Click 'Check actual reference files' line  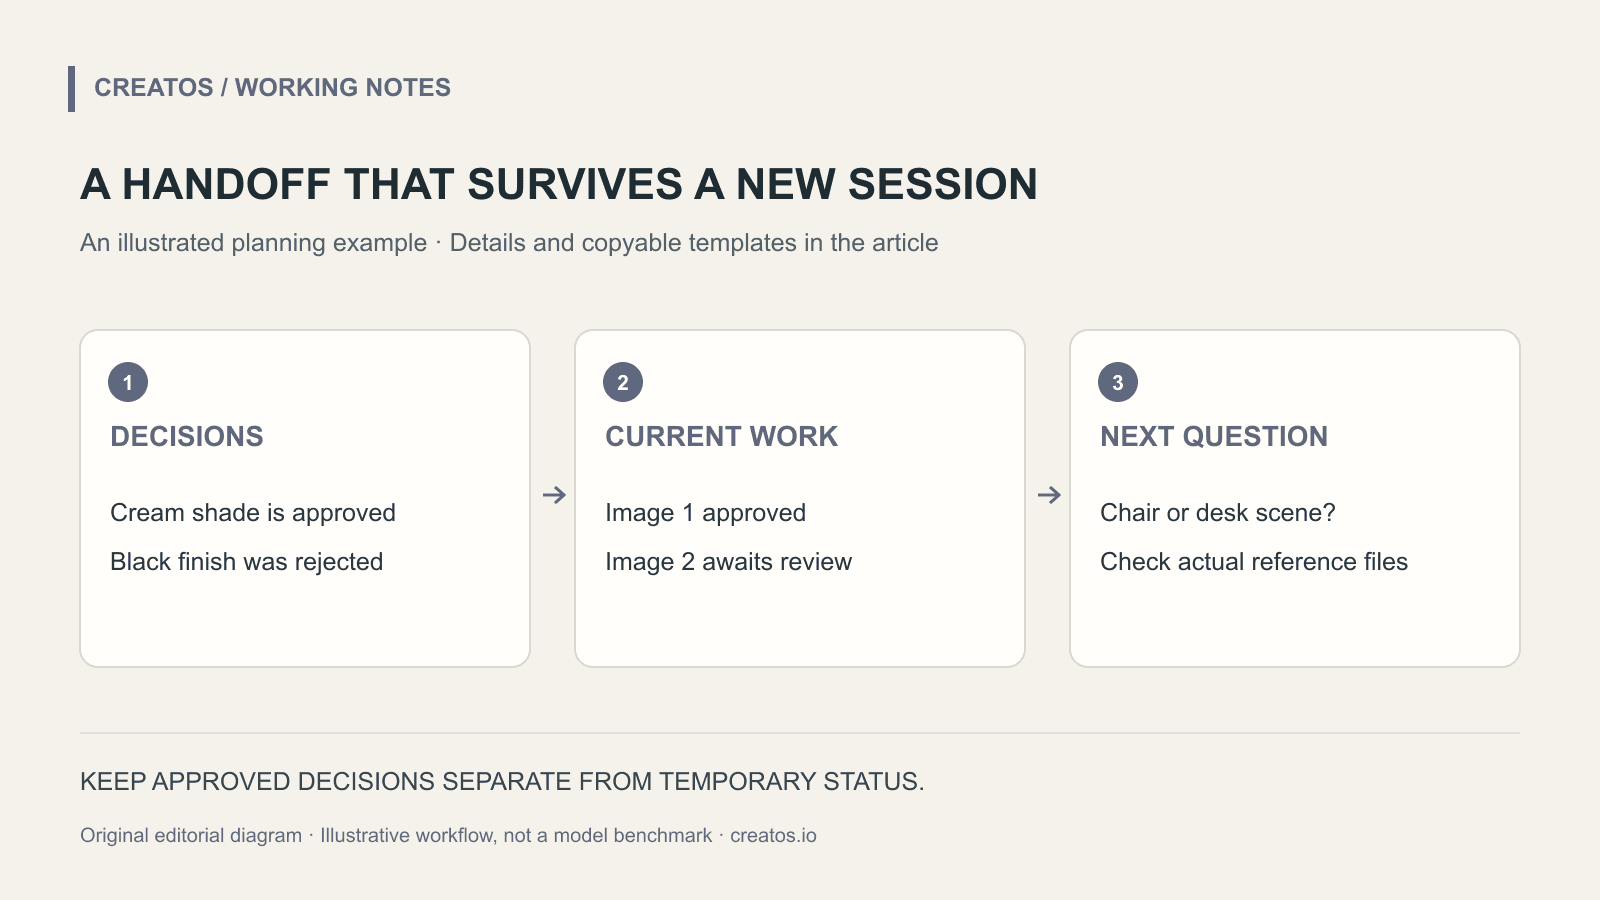tap(1254, 562)
